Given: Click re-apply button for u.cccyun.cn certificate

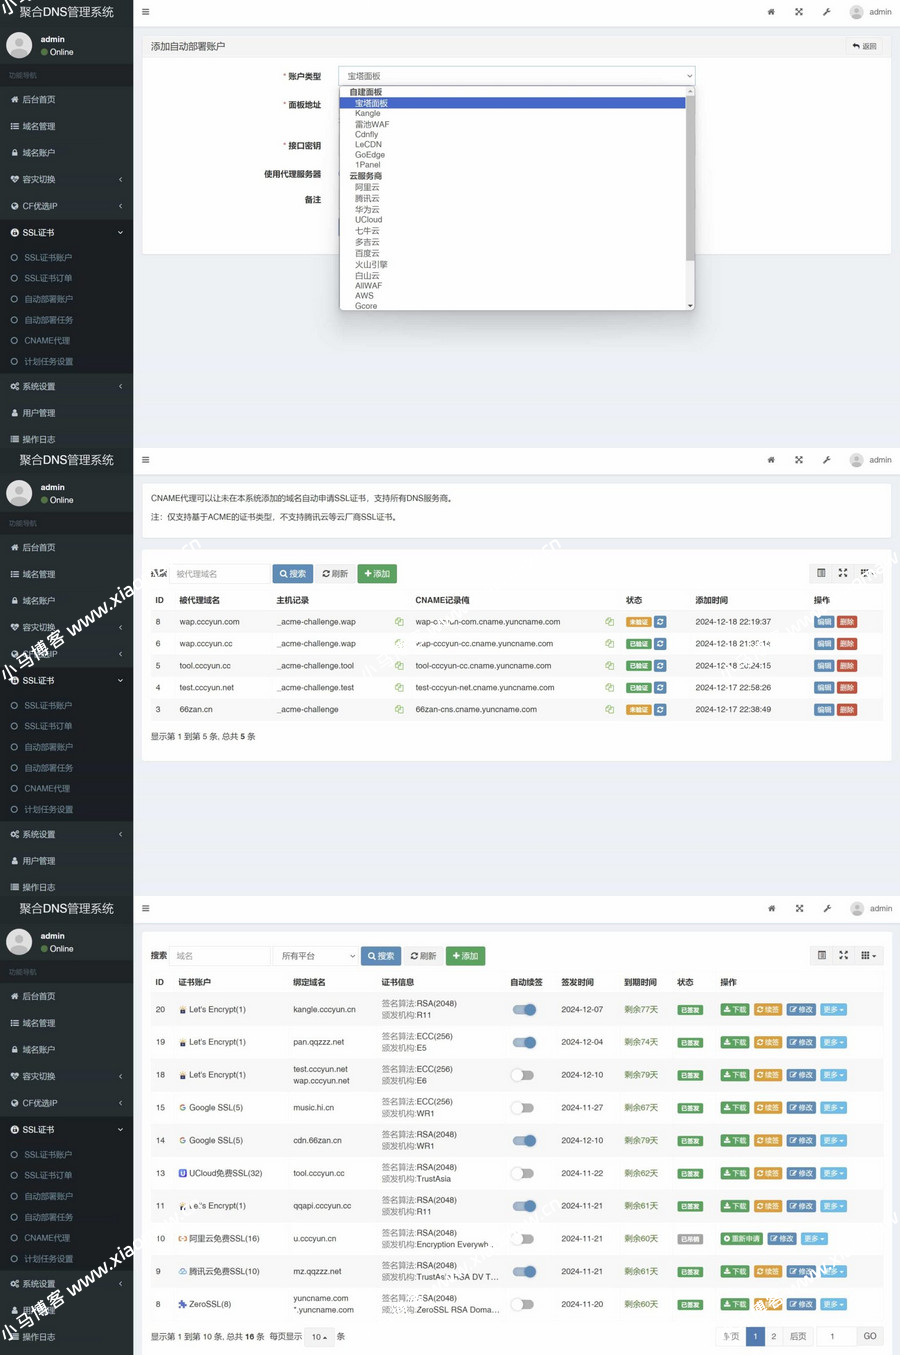Looking at the screenshot, I should click(741, 1239).
